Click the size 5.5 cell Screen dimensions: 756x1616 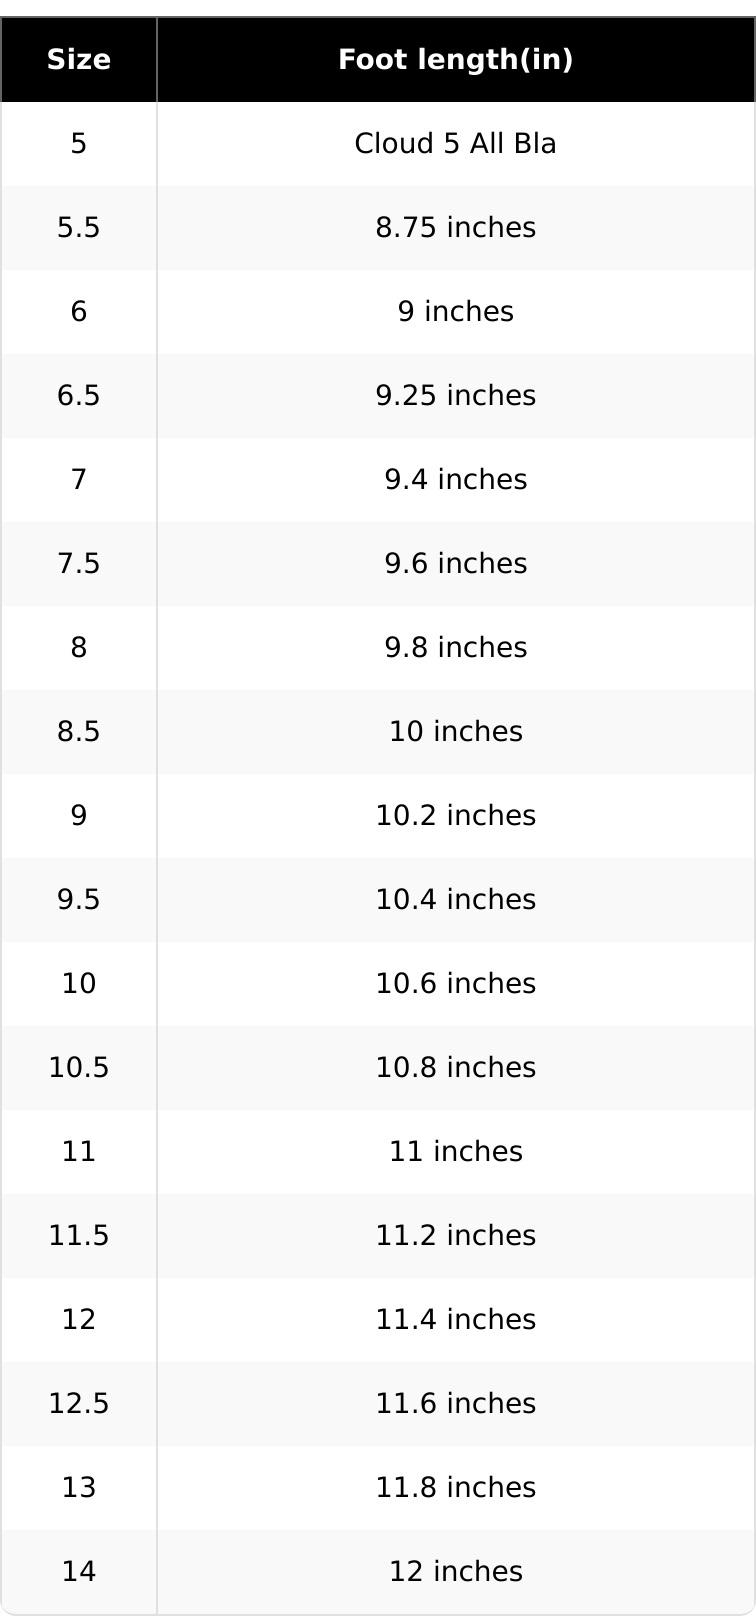(79, 228)
